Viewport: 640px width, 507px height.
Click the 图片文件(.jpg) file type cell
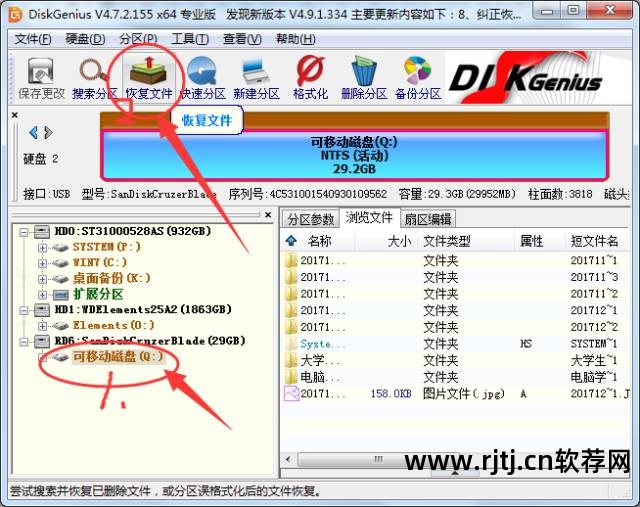click(x=464, y=394)
